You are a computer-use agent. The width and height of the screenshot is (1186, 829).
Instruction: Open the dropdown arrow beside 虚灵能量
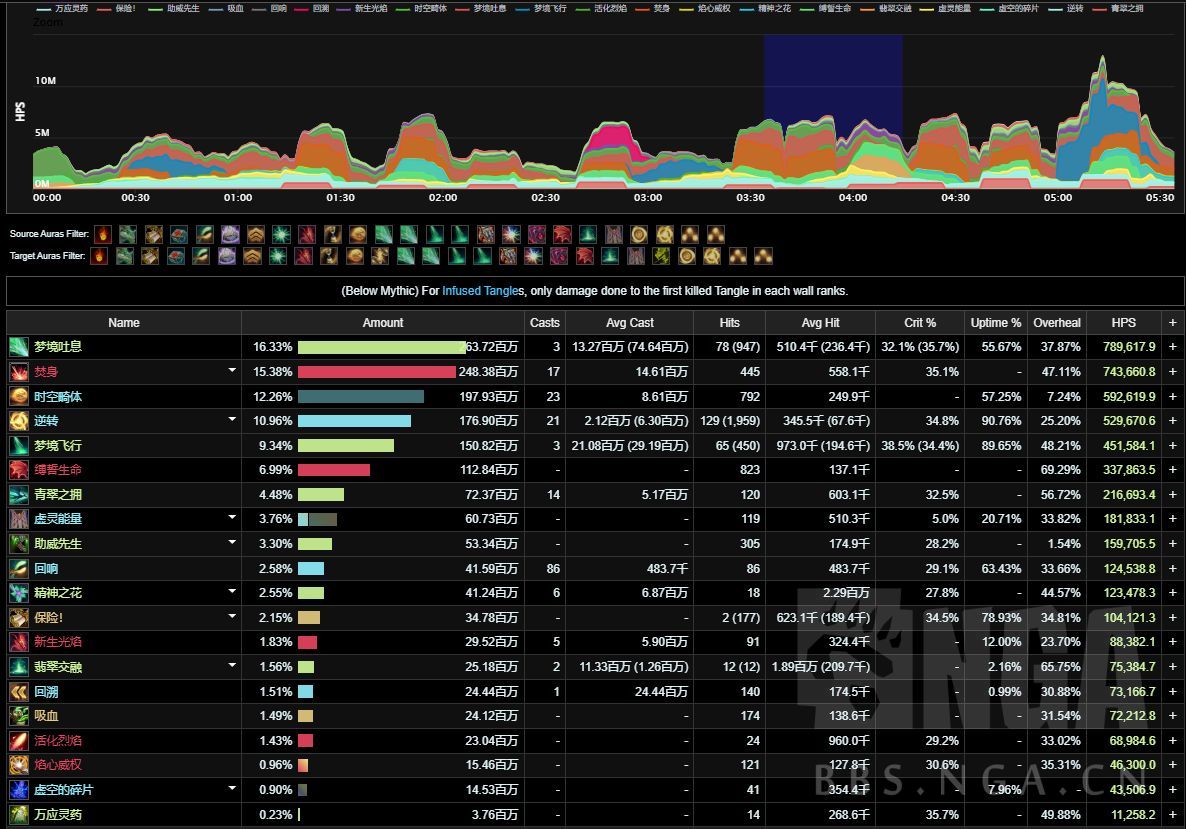[232, 518]
